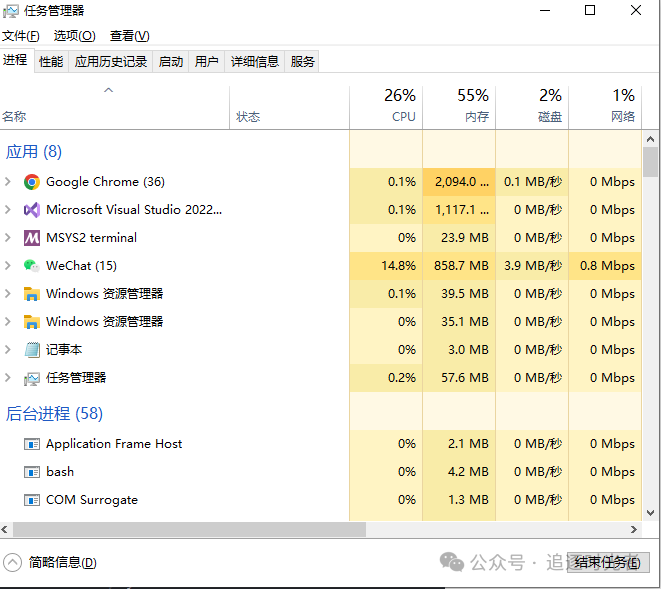Open the 文件(F) menu
This screenshot has width=661, height=589.
(x=21, y=36)
